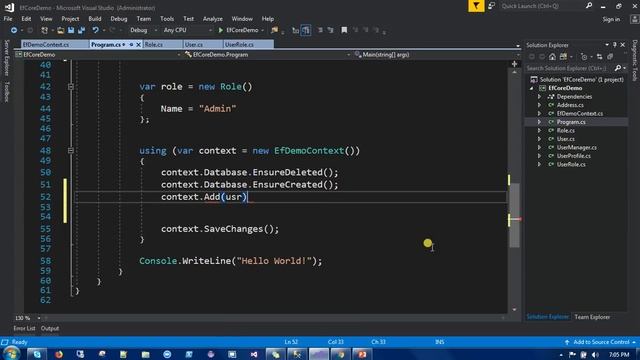
Task: Open the EfCoreDemo.Program class dropdown
Action: coord(267,55)
